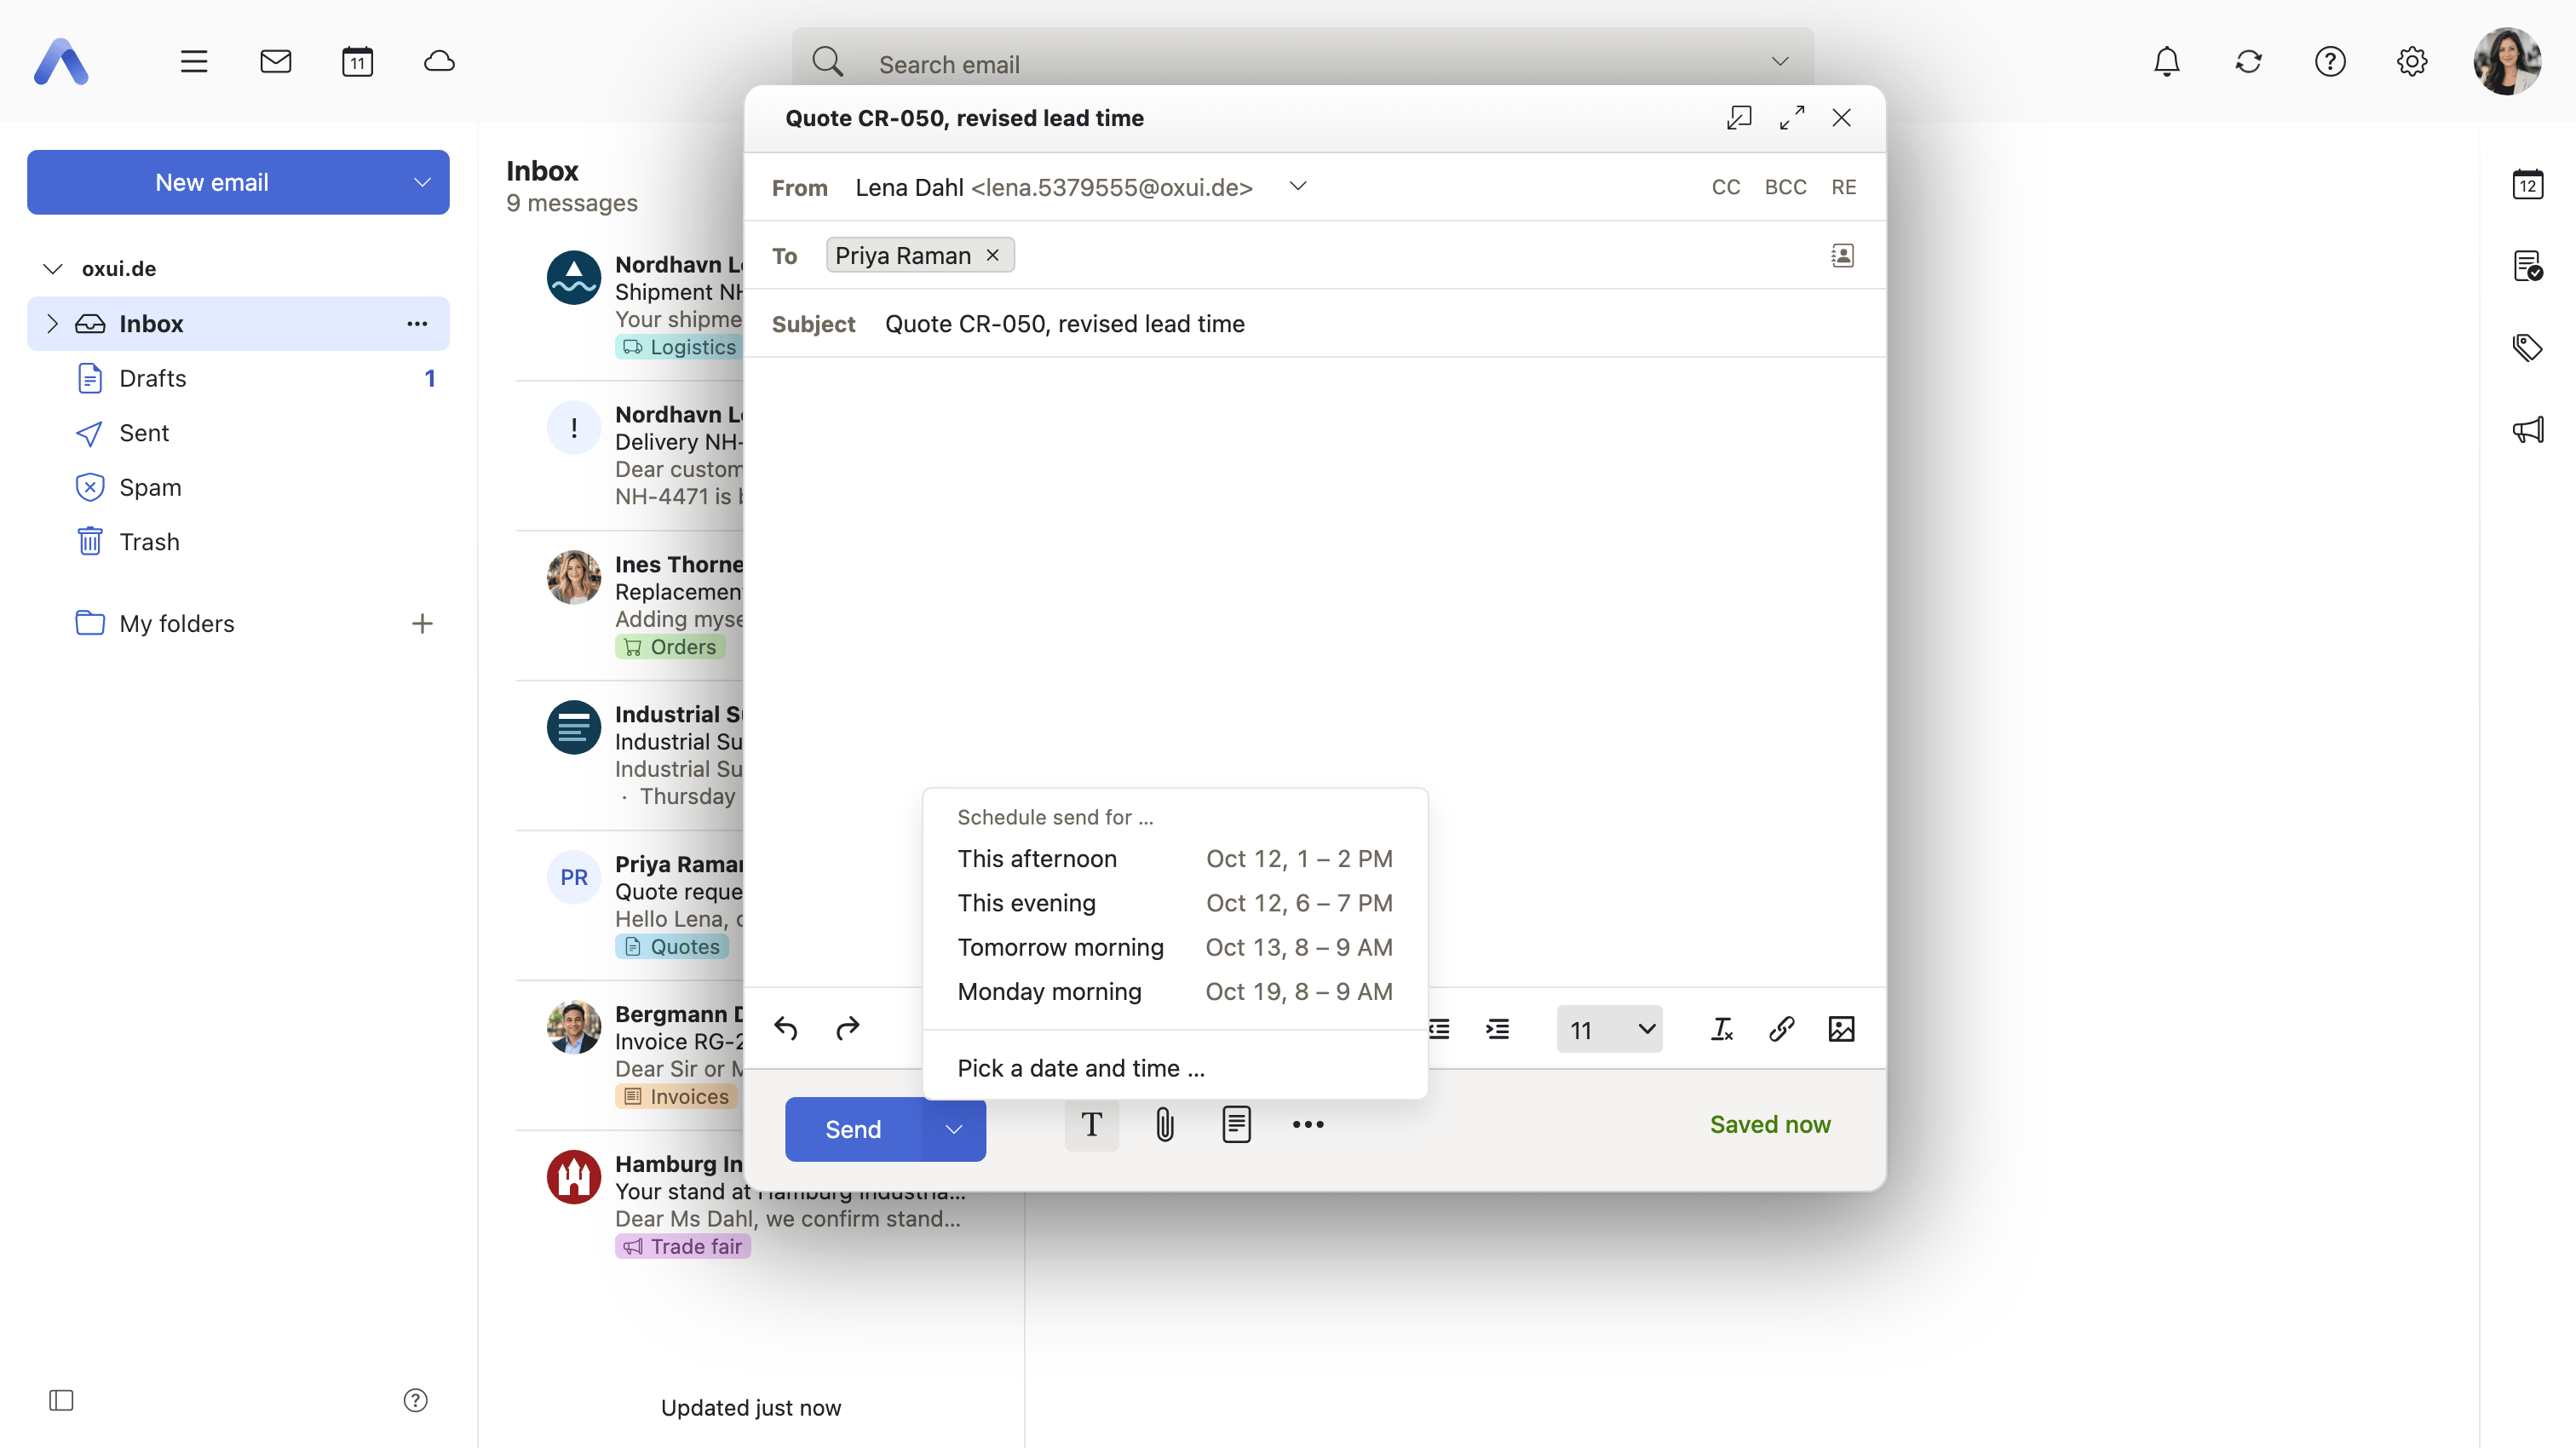Open the help question mark in top bar
The width and height of the screenshot is (2576, 1448).
[2330, 62]
